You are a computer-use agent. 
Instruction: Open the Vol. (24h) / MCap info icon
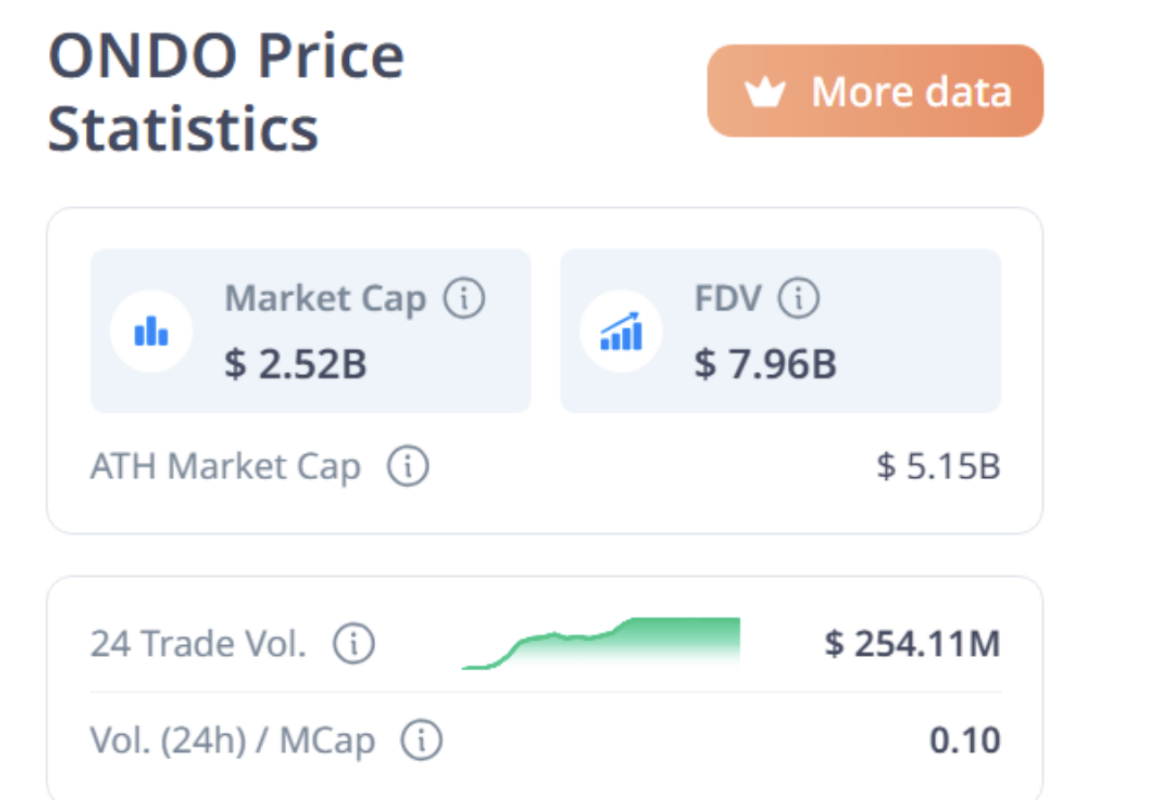(421, 741)
